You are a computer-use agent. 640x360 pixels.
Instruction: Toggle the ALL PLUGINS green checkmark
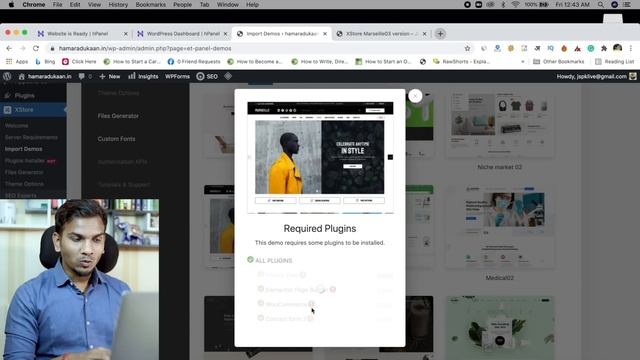(250, 260)
